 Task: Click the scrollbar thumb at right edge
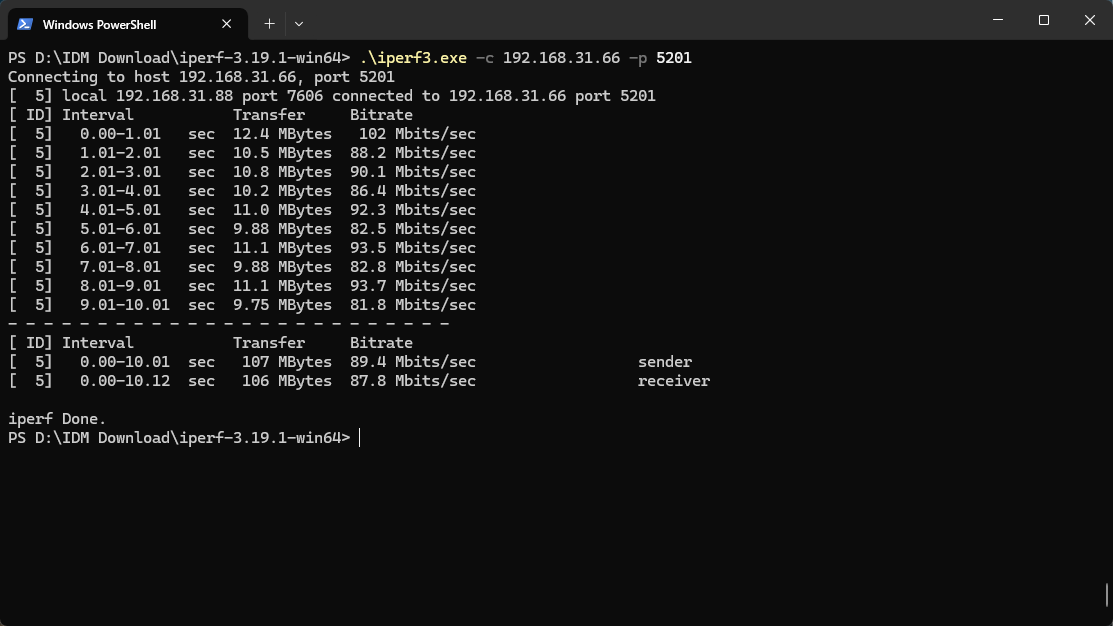click(x=1108, y=595)
